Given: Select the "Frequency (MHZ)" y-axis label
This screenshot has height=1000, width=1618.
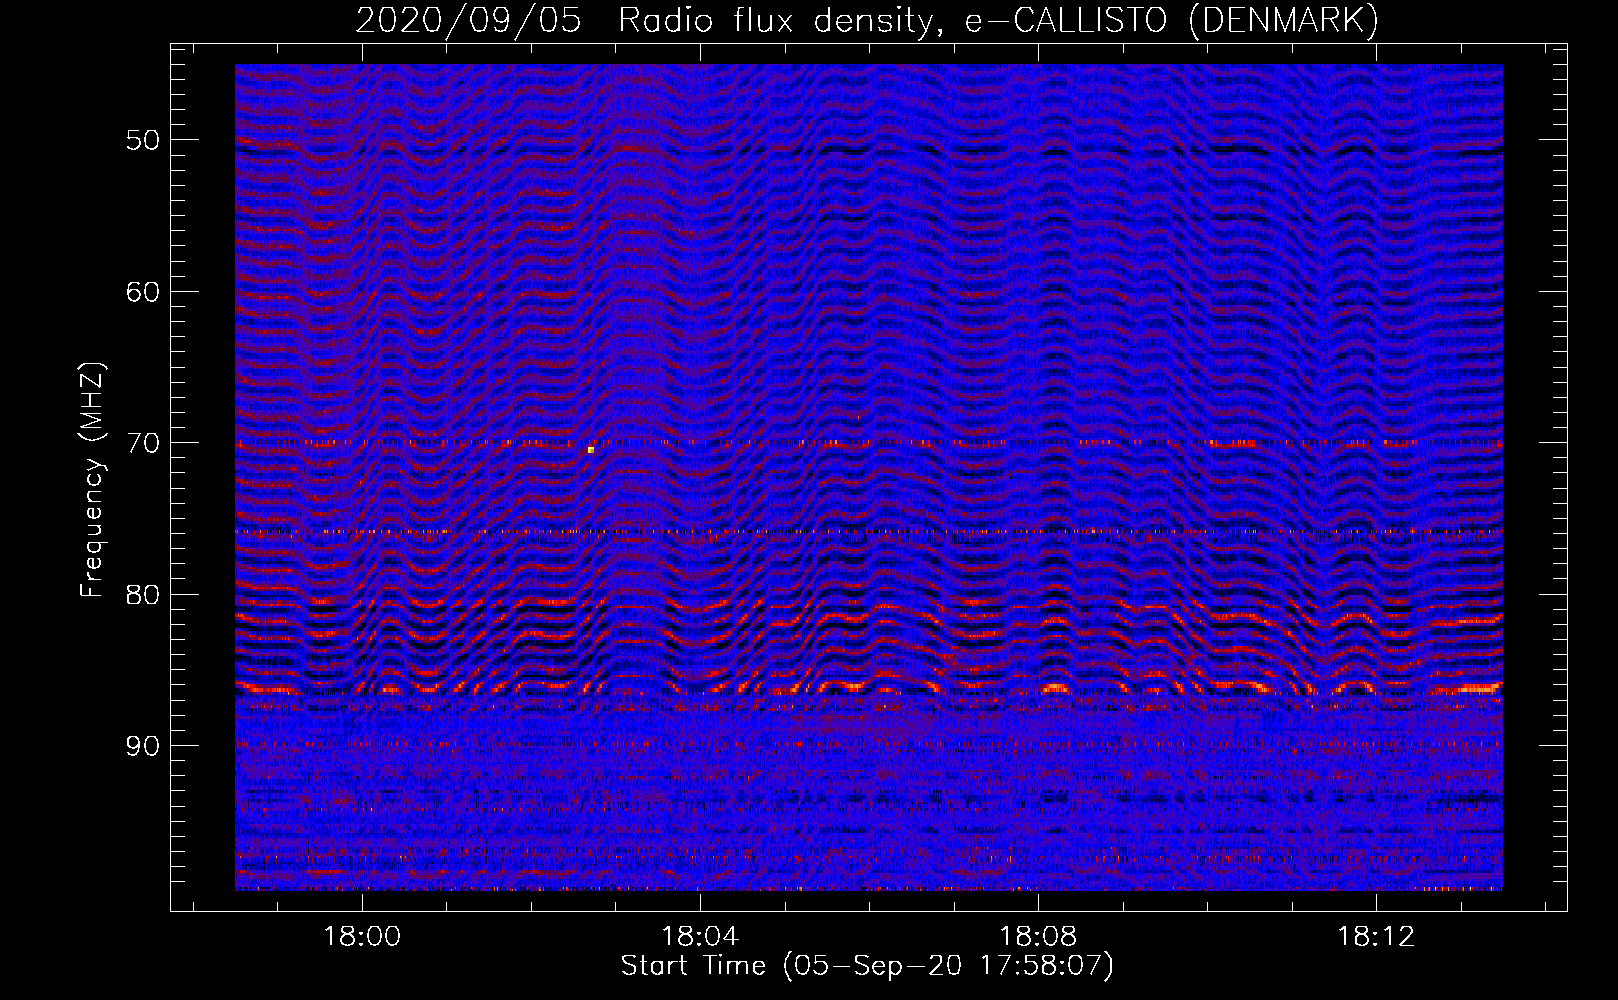Looking at the screenshot, I should click(x=92, y=481).
